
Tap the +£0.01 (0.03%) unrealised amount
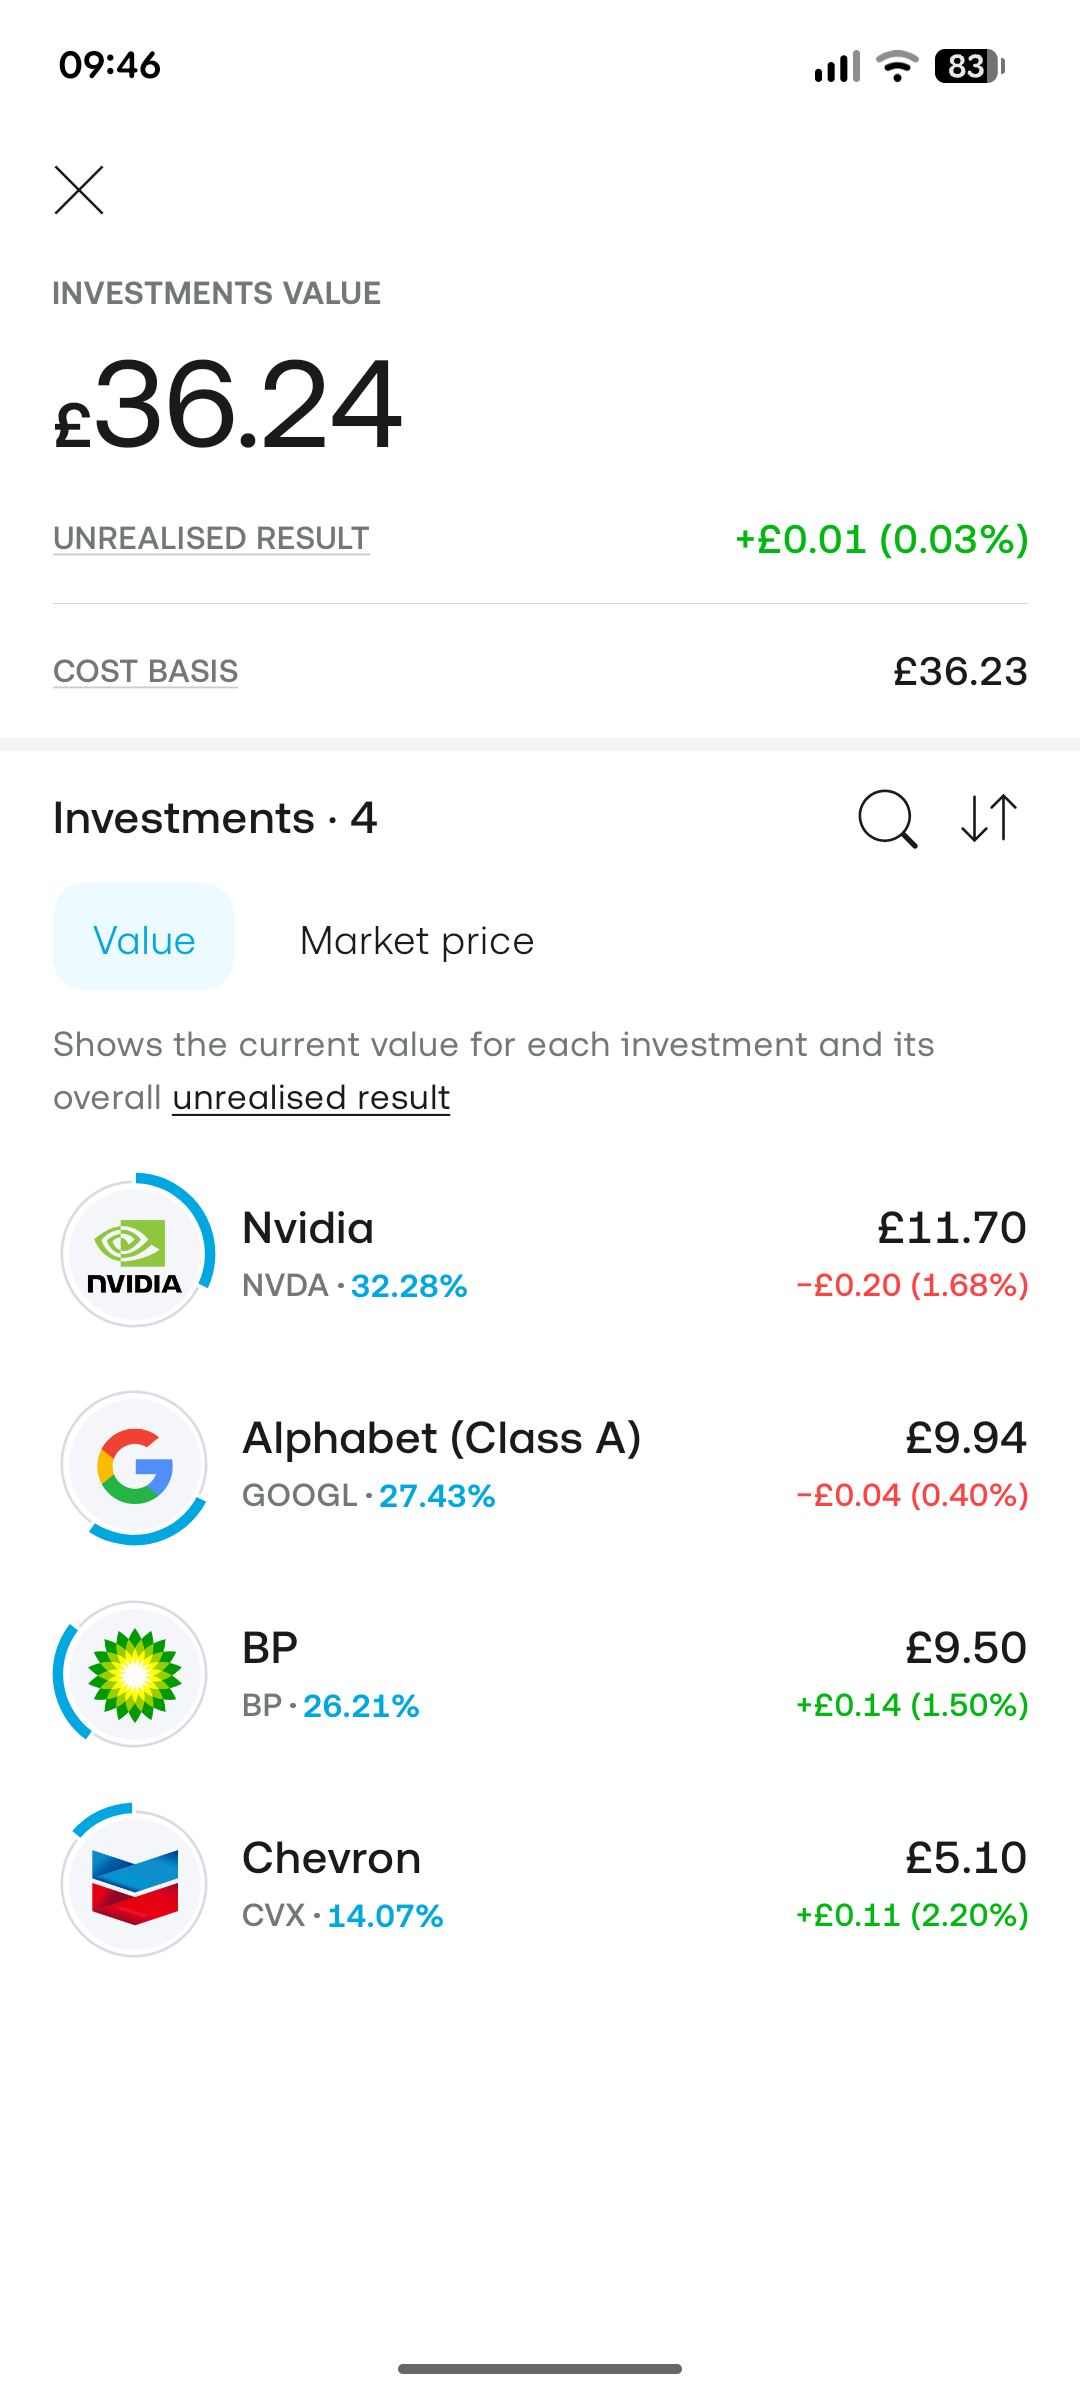[882, 540]
